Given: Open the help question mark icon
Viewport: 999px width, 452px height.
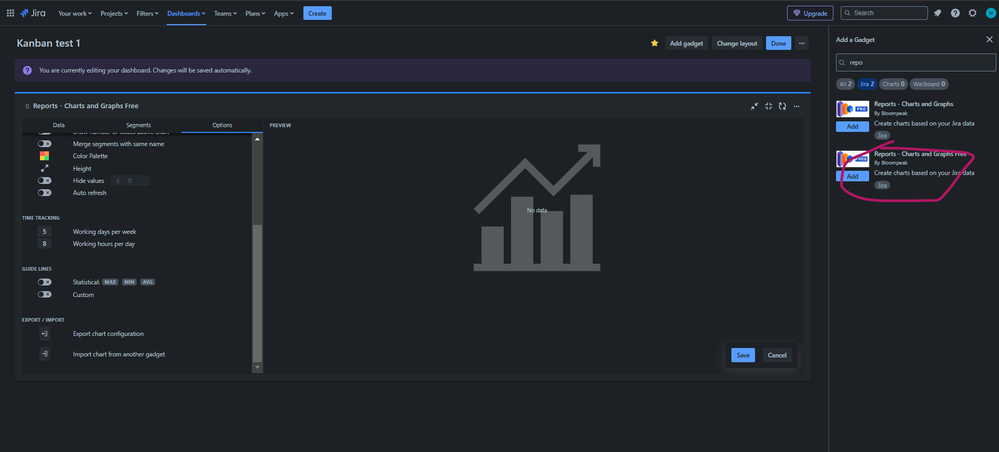Looking at the screenshot, I should [955, 13].
